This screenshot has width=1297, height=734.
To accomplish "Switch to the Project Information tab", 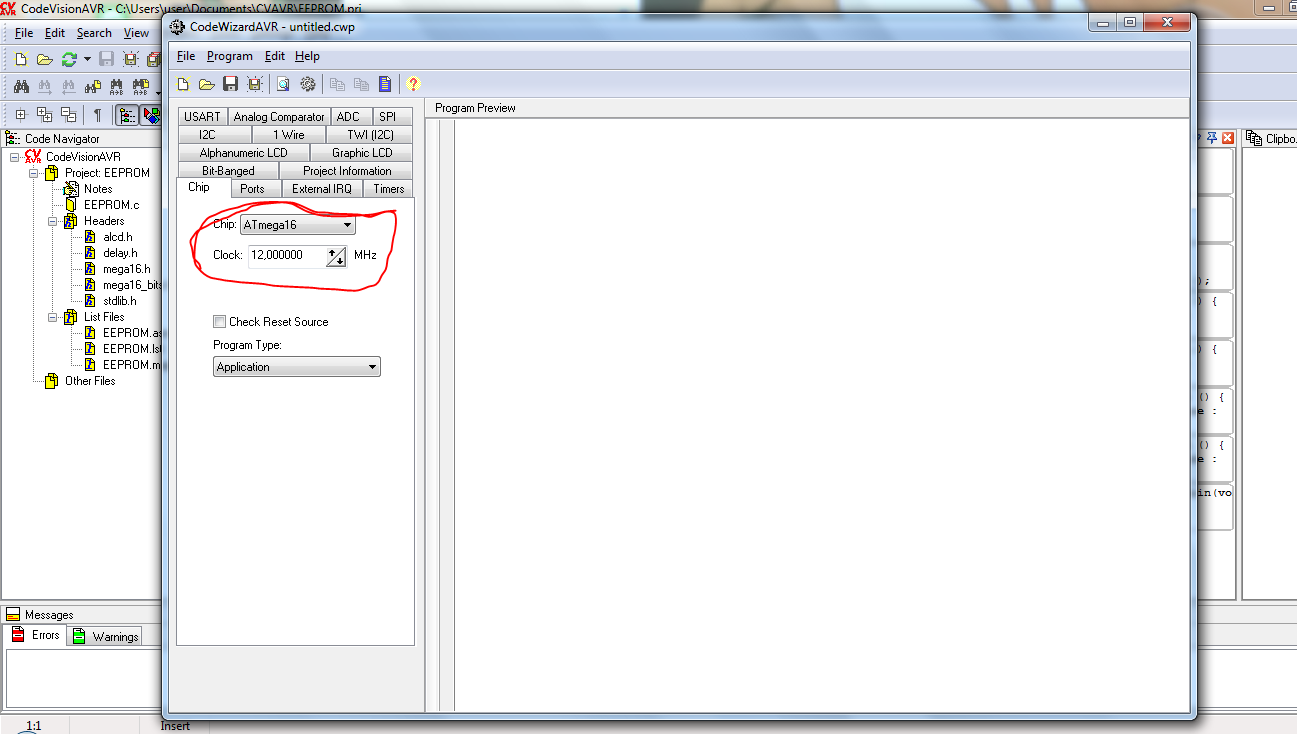I will [347, 171].
